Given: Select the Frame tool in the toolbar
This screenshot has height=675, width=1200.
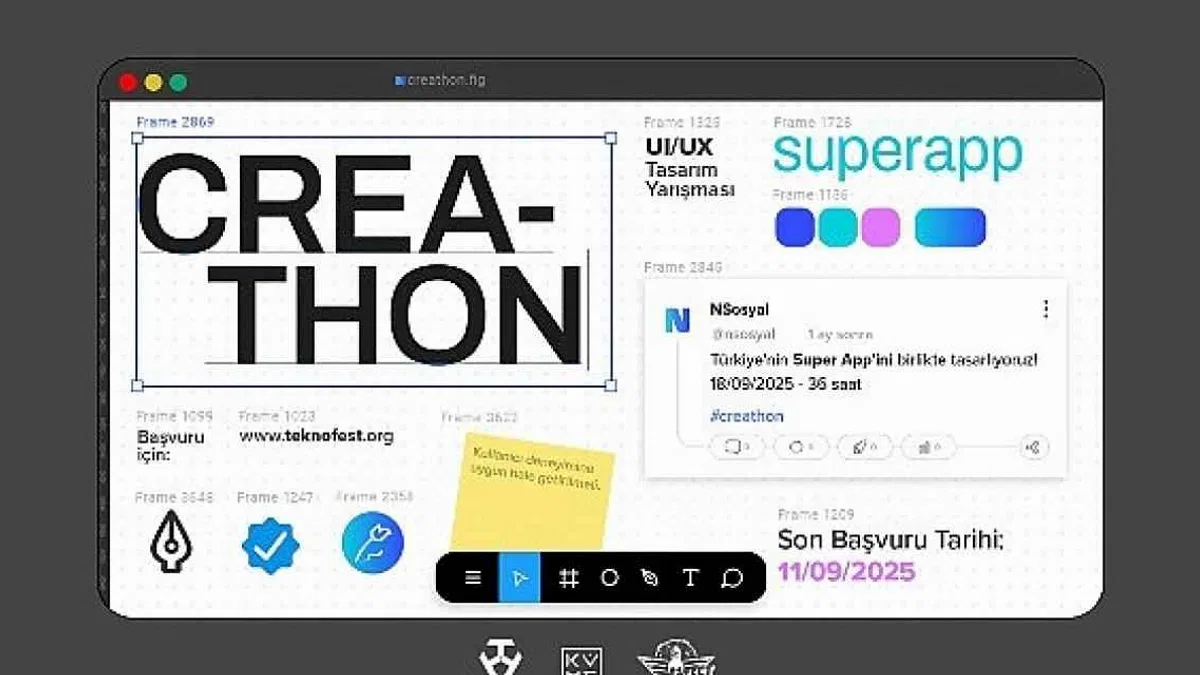Looking at the screenshot, I should coord(568,578).
